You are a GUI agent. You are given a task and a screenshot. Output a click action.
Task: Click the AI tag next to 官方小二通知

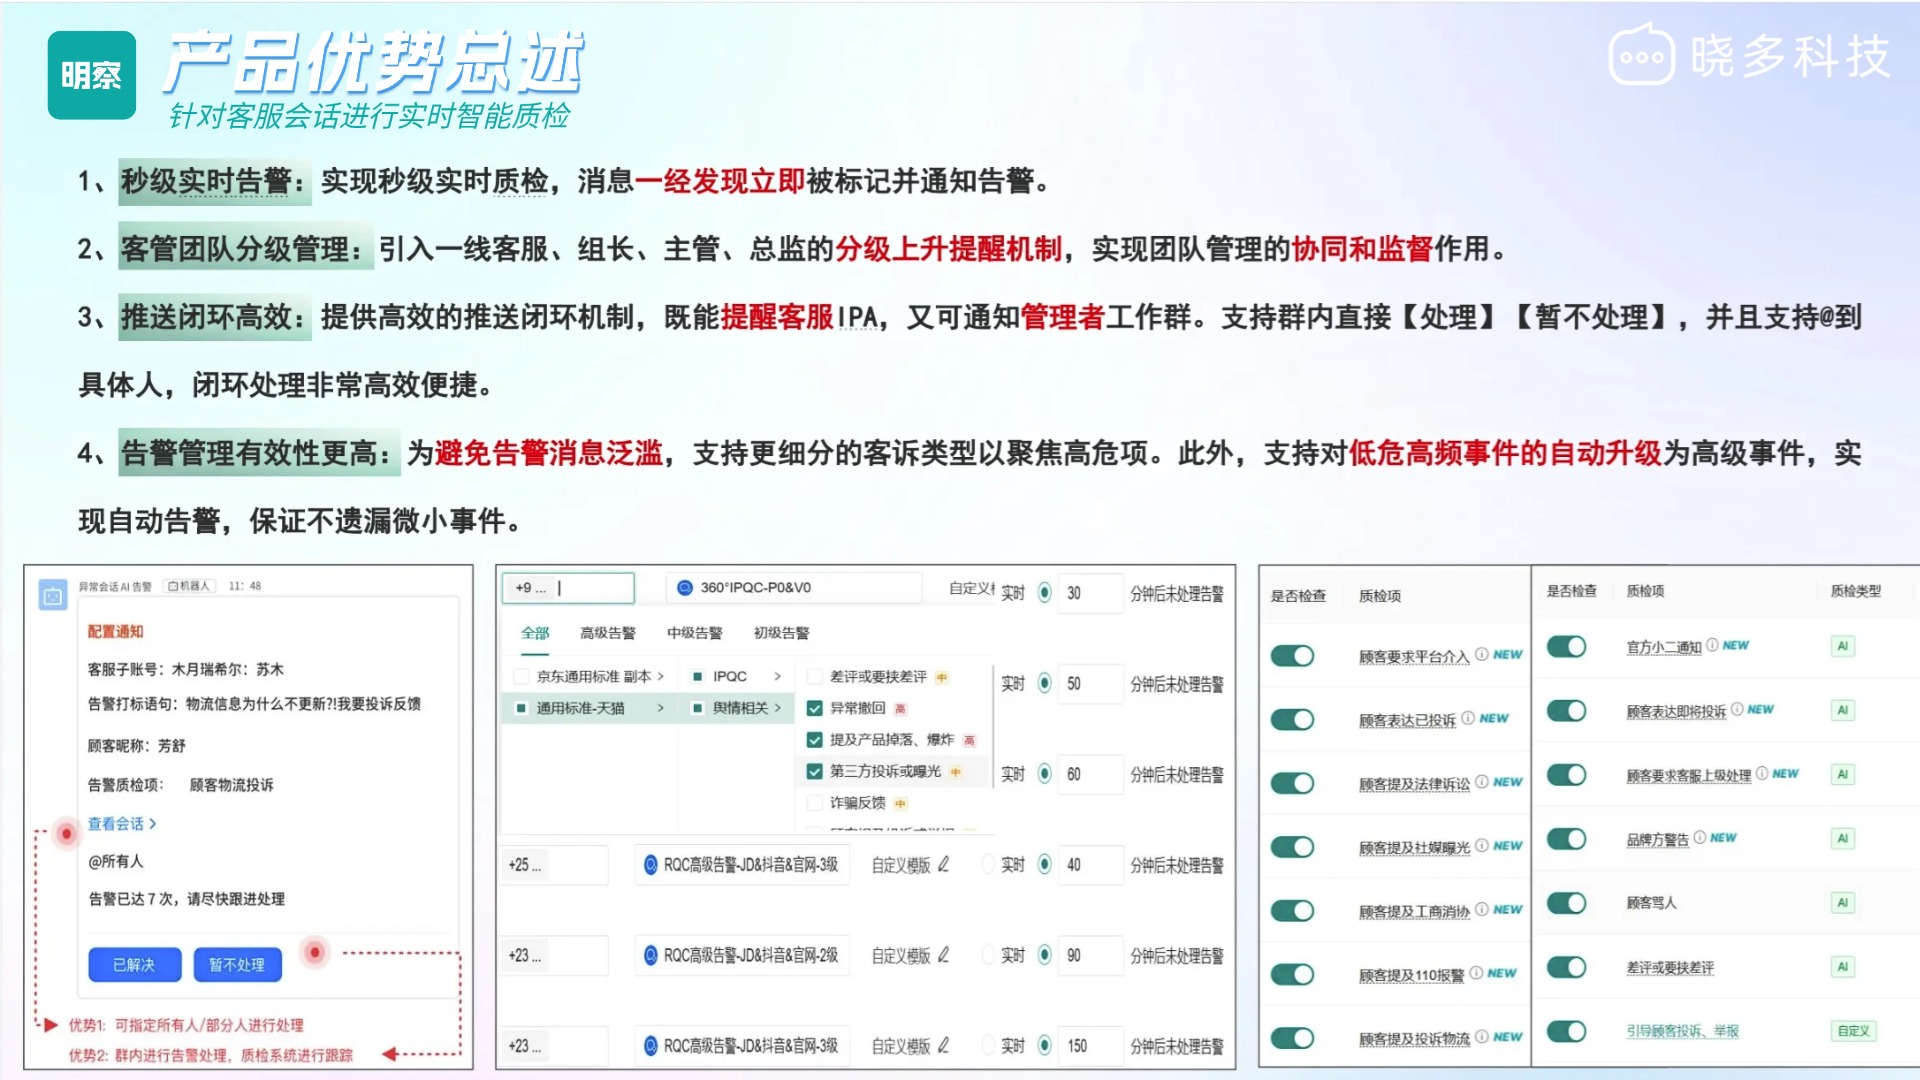[x=1842, y=645]
